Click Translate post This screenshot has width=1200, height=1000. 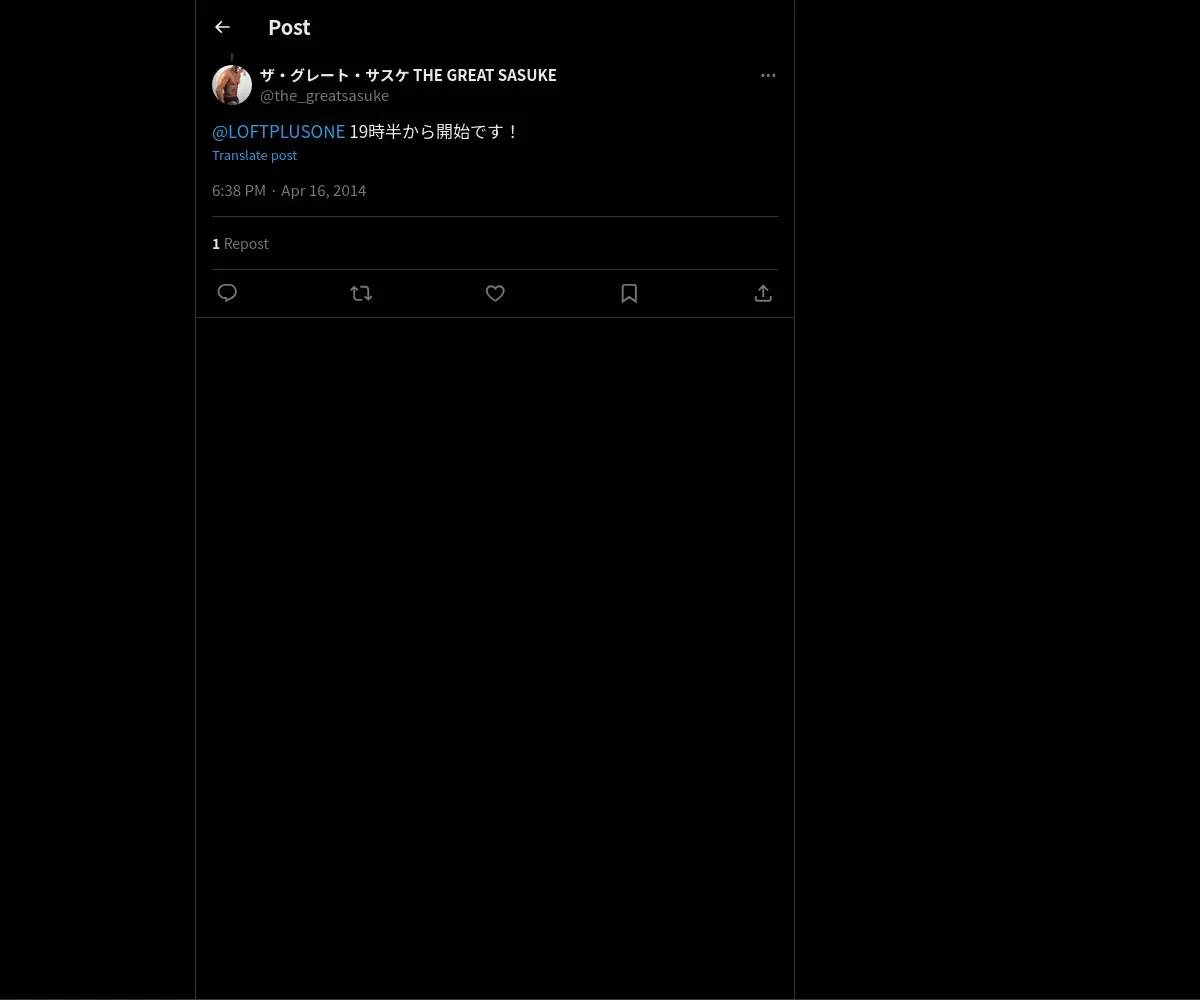(254, 155)
